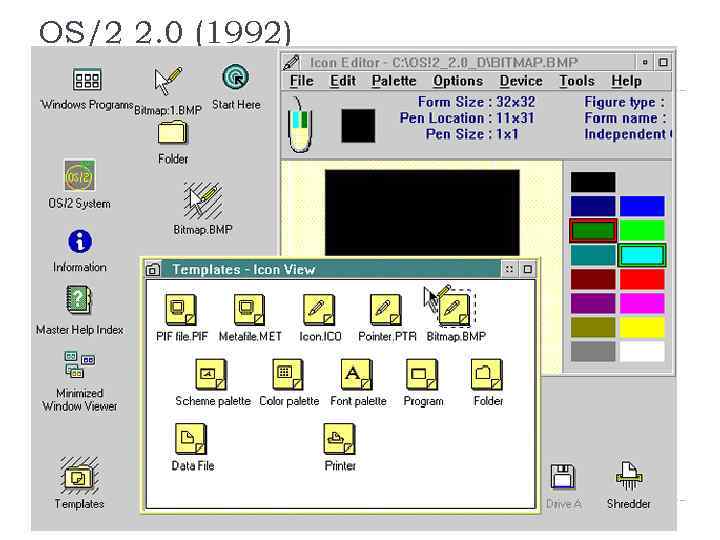Select the Font palette template
This screenshot has width=720, height=540.
tap(356, 374)
